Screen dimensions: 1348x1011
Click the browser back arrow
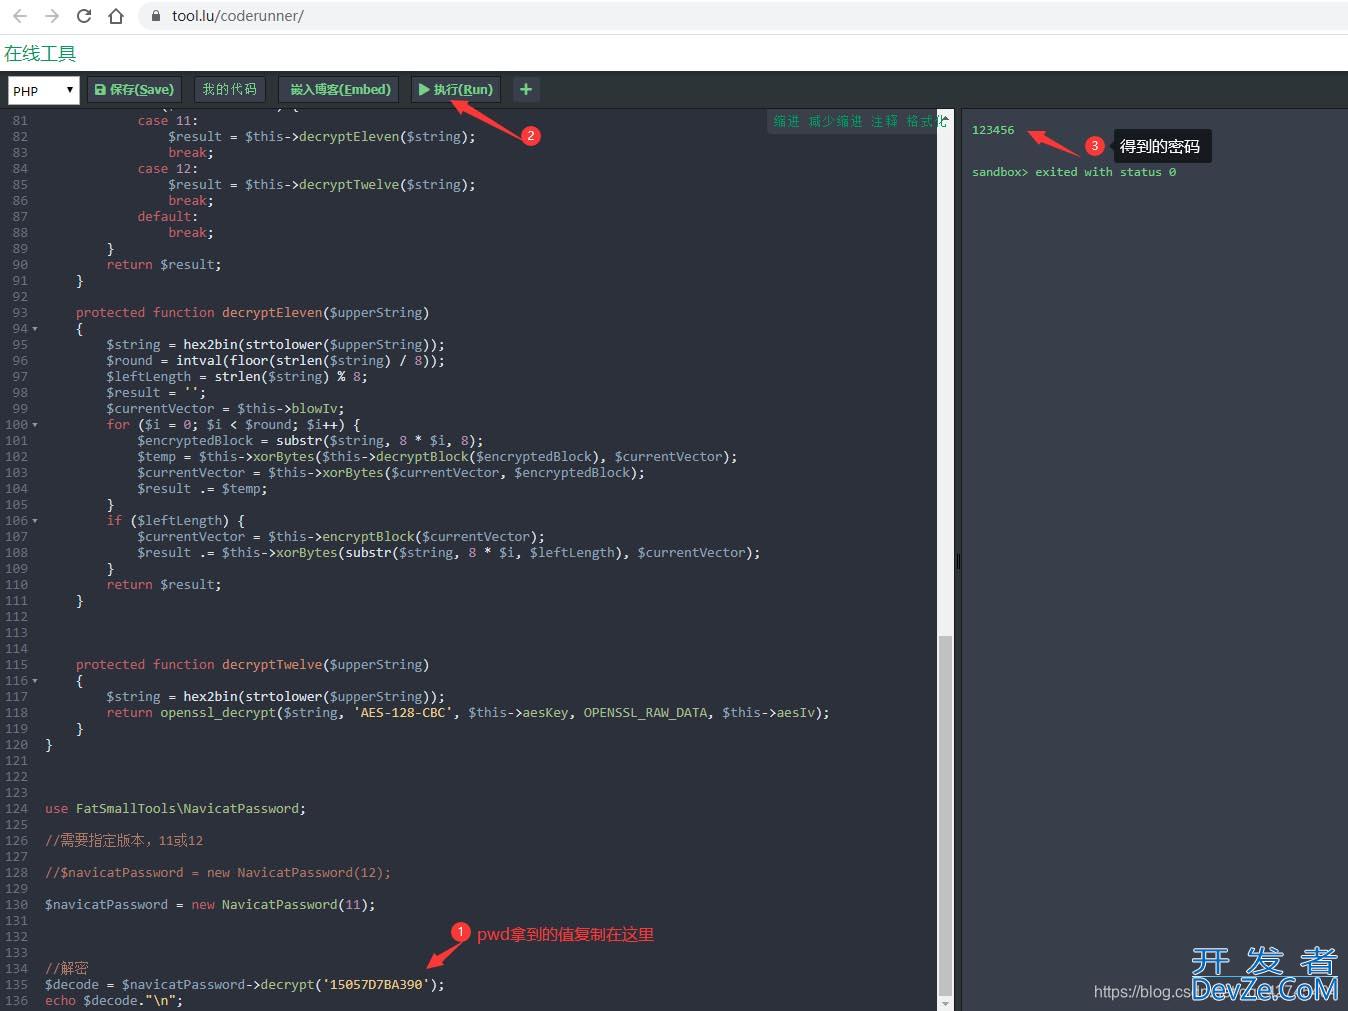click(20, 16)
